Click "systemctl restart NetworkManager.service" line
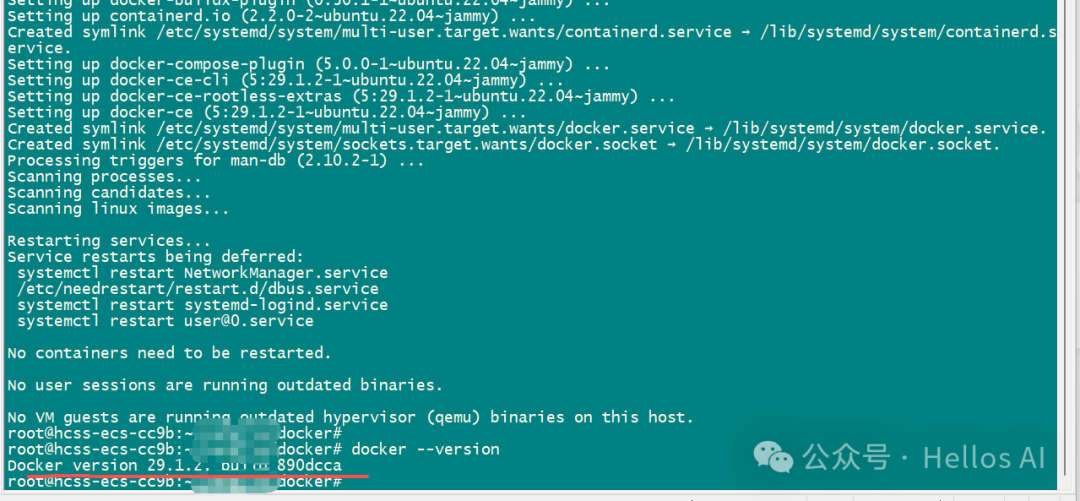The width and height of the screenshot is (1080, 501). (x=202, y=272)
